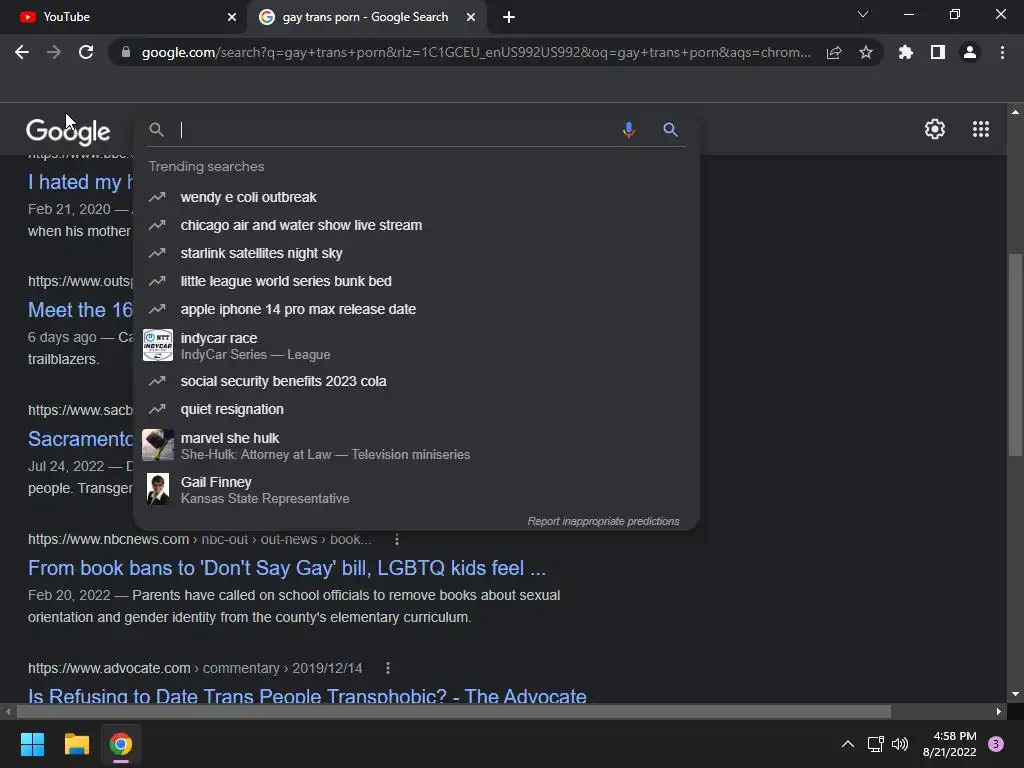The width and height of the screenshot is (1024, 768).
Task: Open the Extensions puzzle icon
Action: tap(906, 52)
